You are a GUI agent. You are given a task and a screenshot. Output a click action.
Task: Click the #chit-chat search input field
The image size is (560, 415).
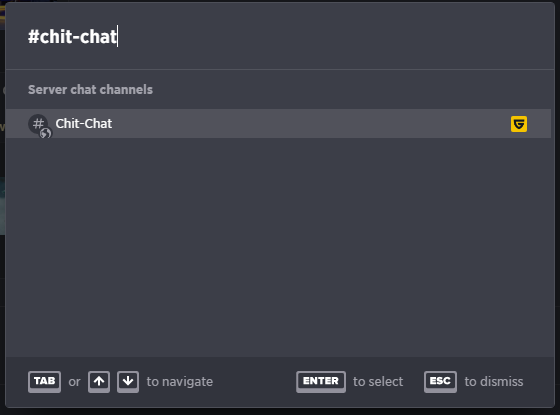tap(280, 36)
